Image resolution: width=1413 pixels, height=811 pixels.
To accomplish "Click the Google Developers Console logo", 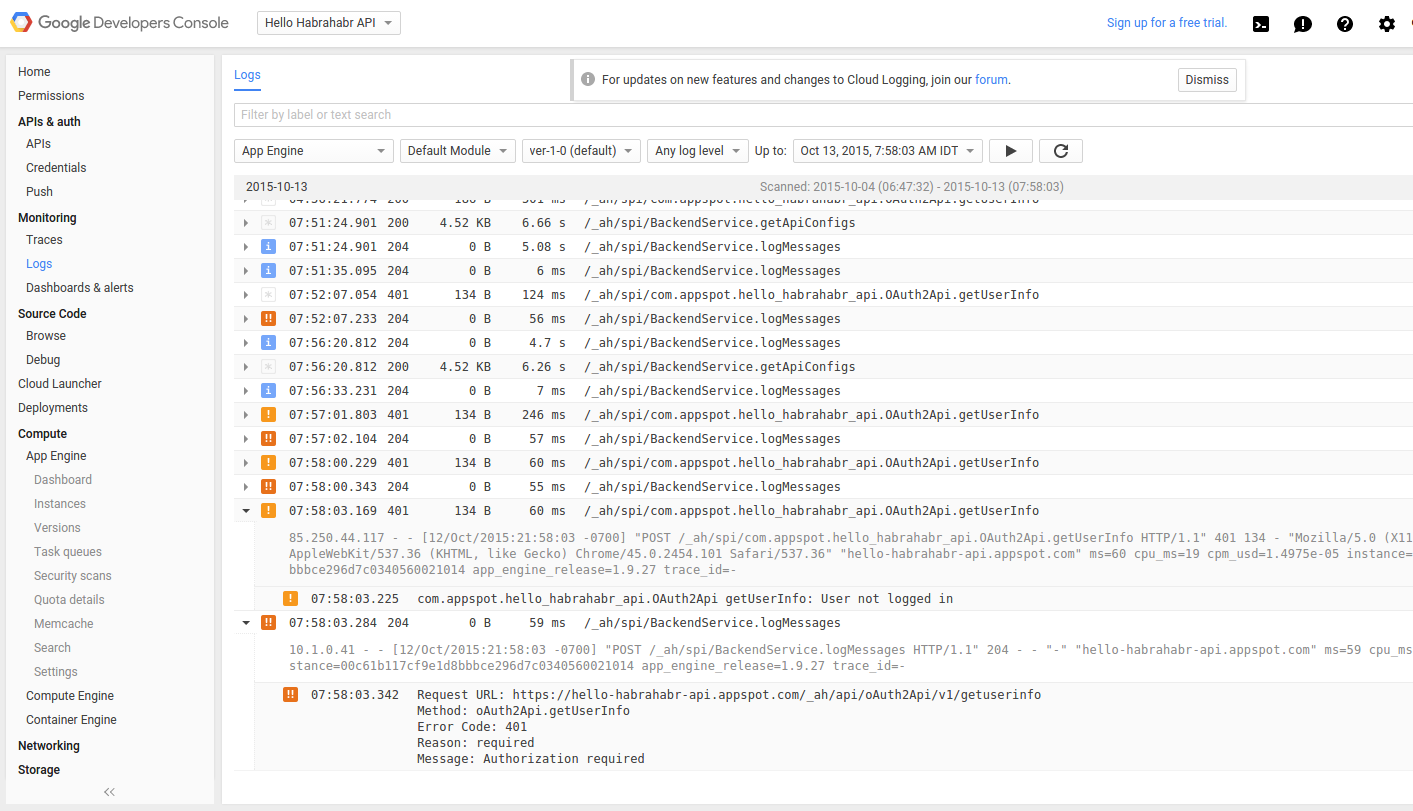I will 119,23.
